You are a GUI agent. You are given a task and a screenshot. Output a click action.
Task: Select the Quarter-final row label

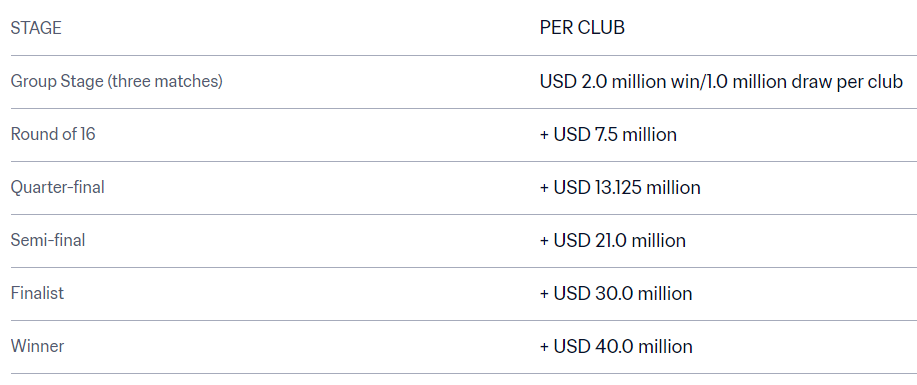(57, 187)
